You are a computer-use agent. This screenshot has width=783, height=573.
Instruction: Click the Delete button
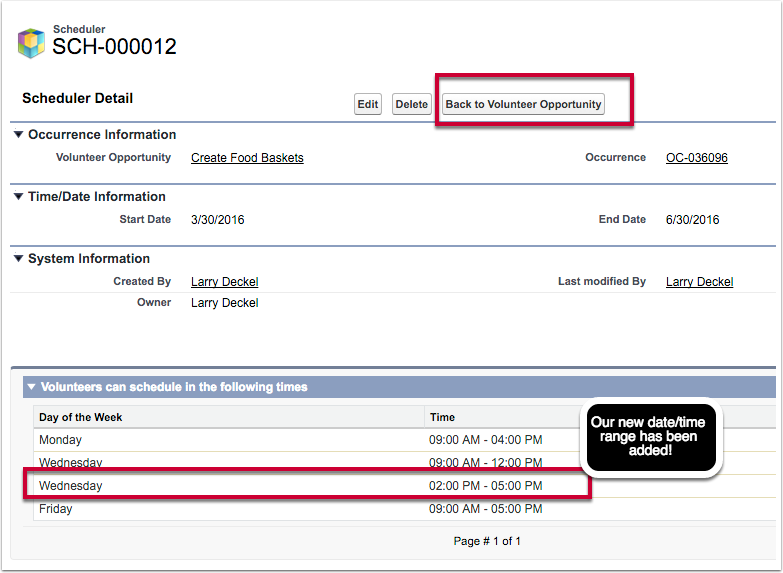[411, 104]
